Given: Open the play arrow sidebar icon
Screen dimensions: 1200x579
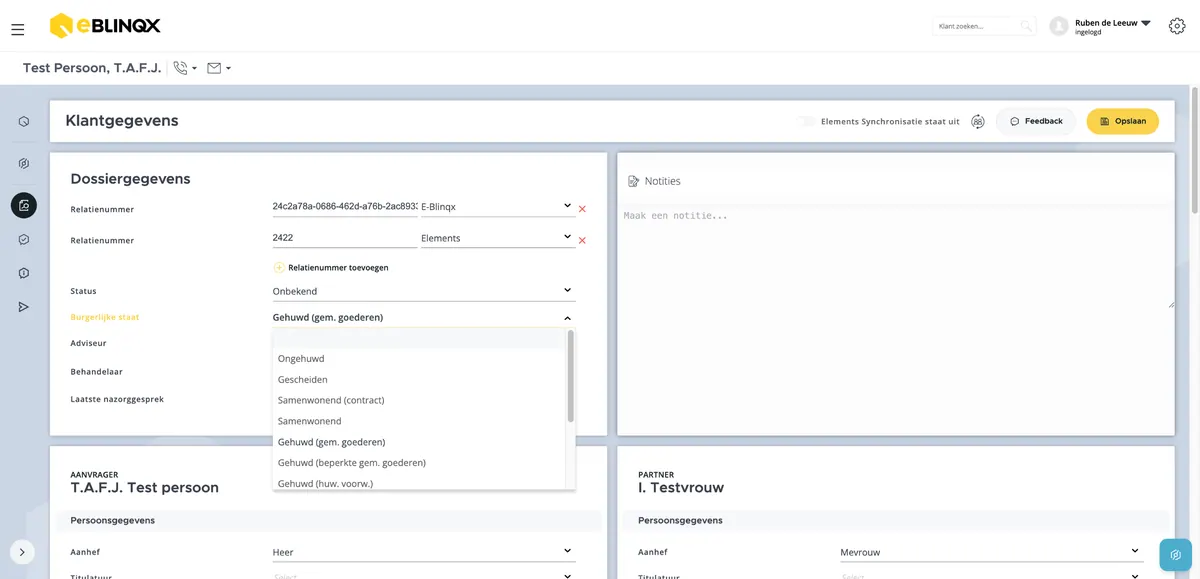Looking at the screenshot, I should point(24,307).
